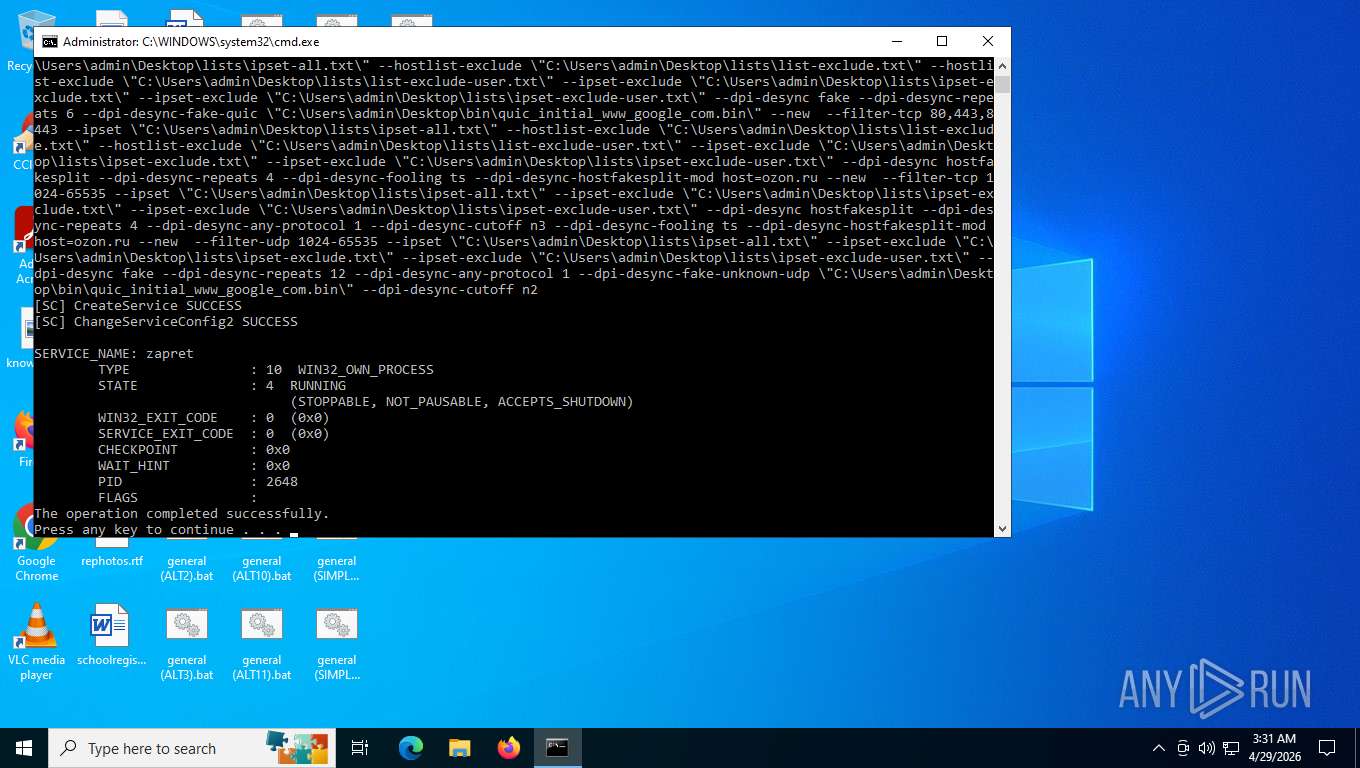This screenshot has height=768, width=1360.
Task: Show hidden system tray icons
Action: (x=1159, y=748)
